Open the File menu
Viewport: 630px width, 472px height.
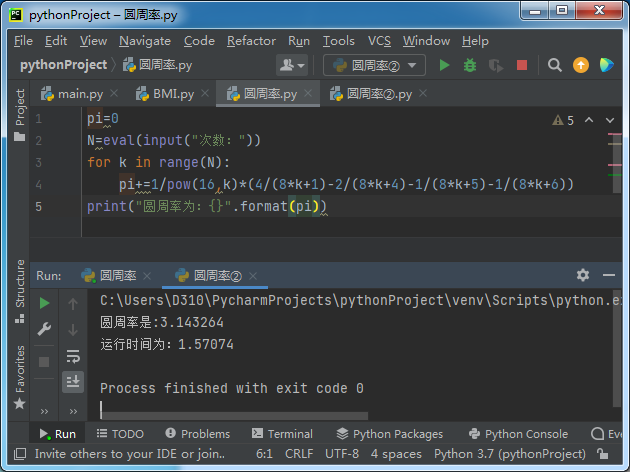pyautogui.click(x=23, y=41)
